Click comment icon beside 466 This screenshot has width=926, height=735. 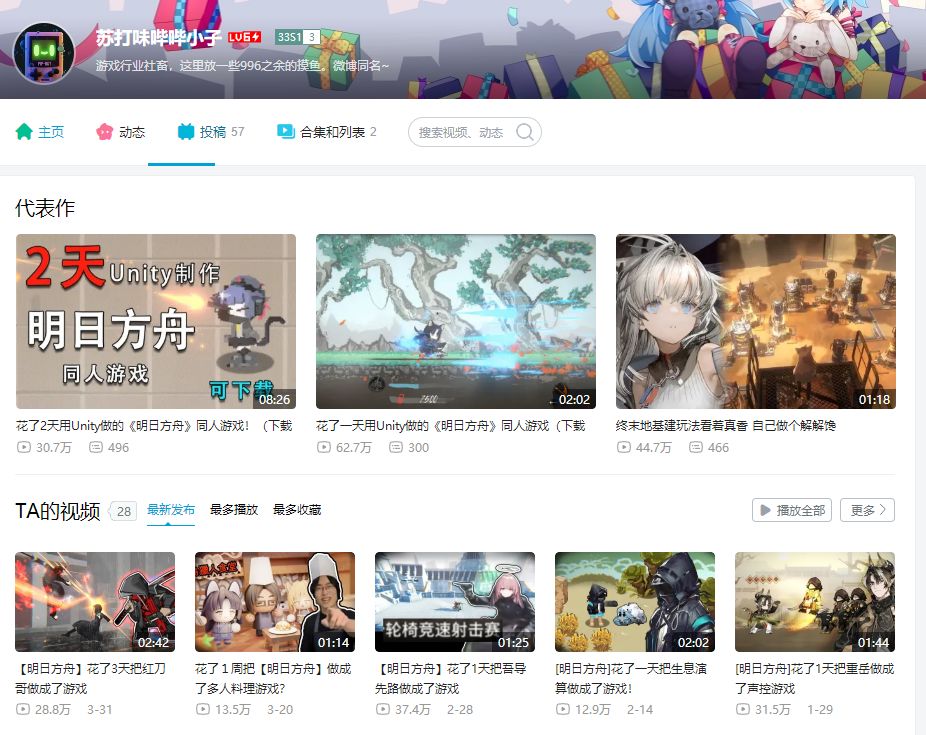point(696,447)
